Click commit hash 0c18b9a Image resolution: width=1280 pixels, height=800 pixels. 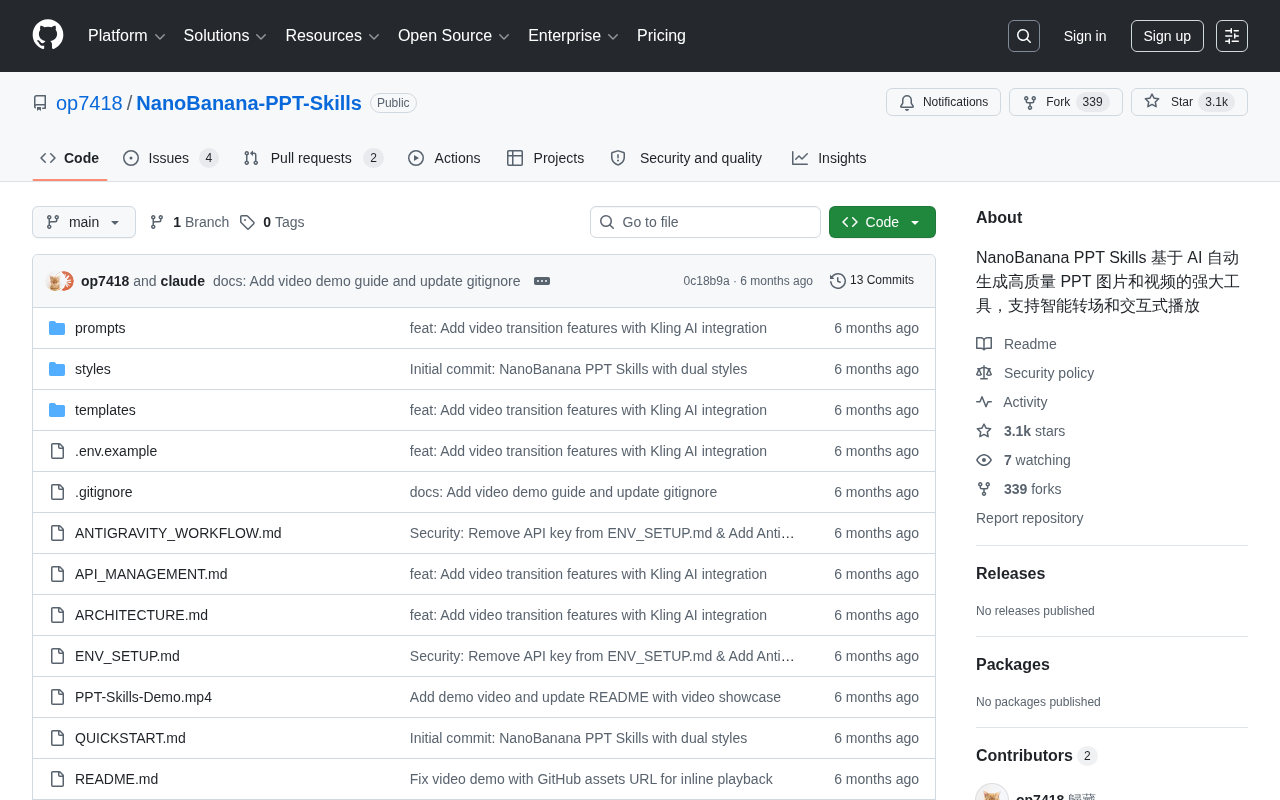706,281
